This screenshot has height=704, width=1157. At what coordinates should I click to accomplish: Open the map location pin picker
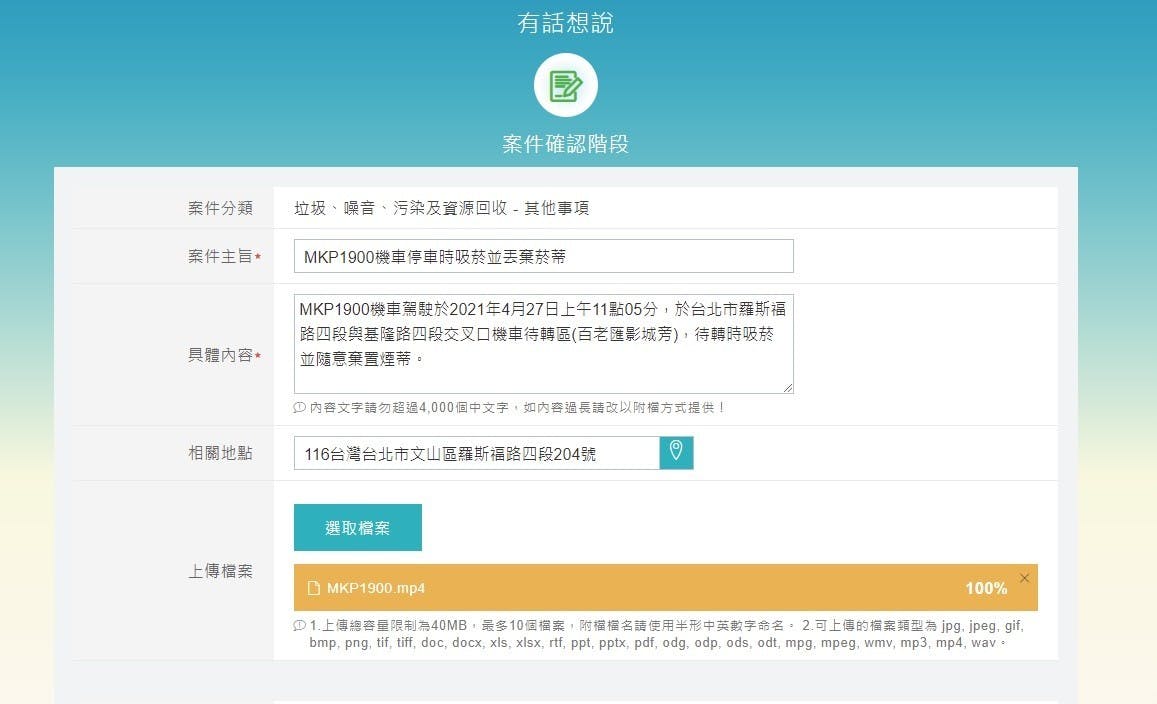[x=676, y=452]
